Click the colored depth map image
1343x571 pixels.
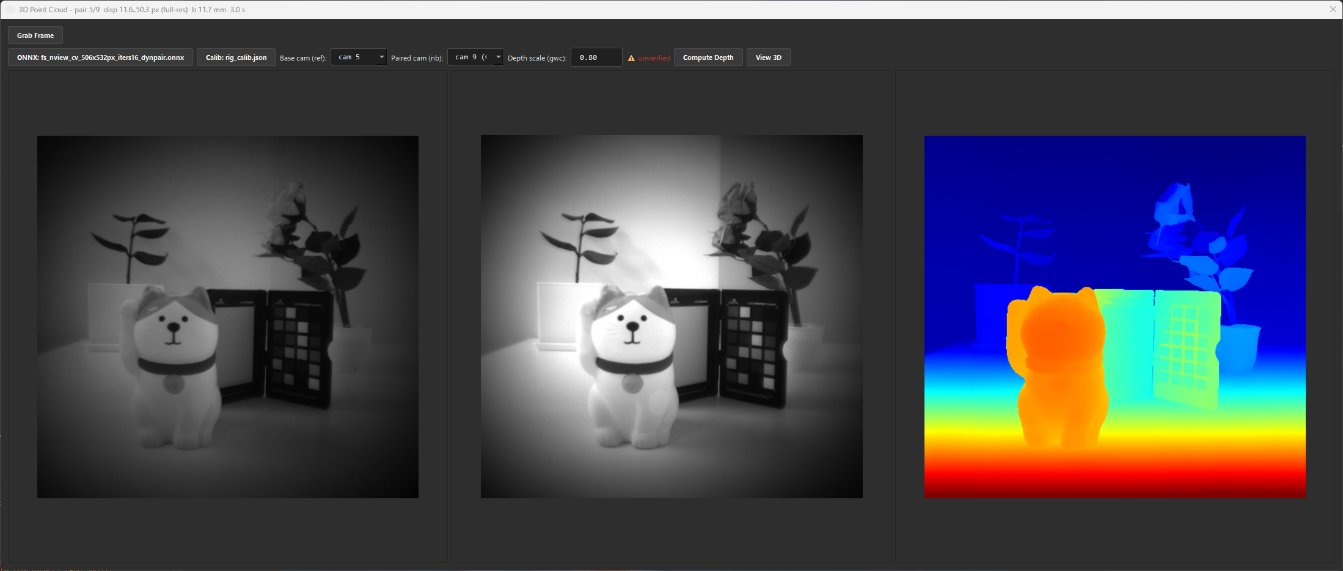pos(1115,317)
